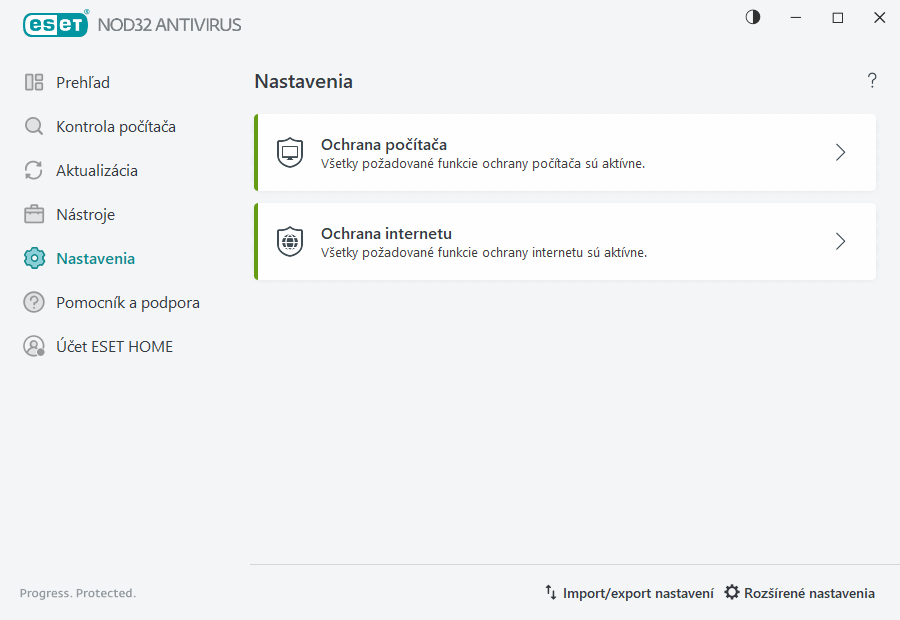Image resolution: width=900 pixels, height=620 pixels.
Task: Open Rozšírené nastavenia
Action: pyautogui.click(x=808, y=592)
